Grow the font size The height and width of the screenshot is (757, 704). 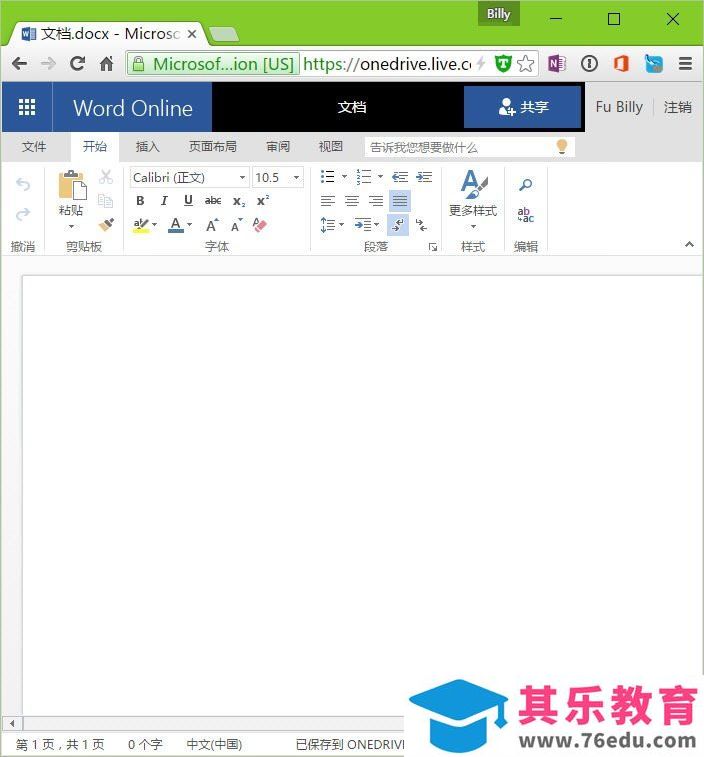[212, 225]
